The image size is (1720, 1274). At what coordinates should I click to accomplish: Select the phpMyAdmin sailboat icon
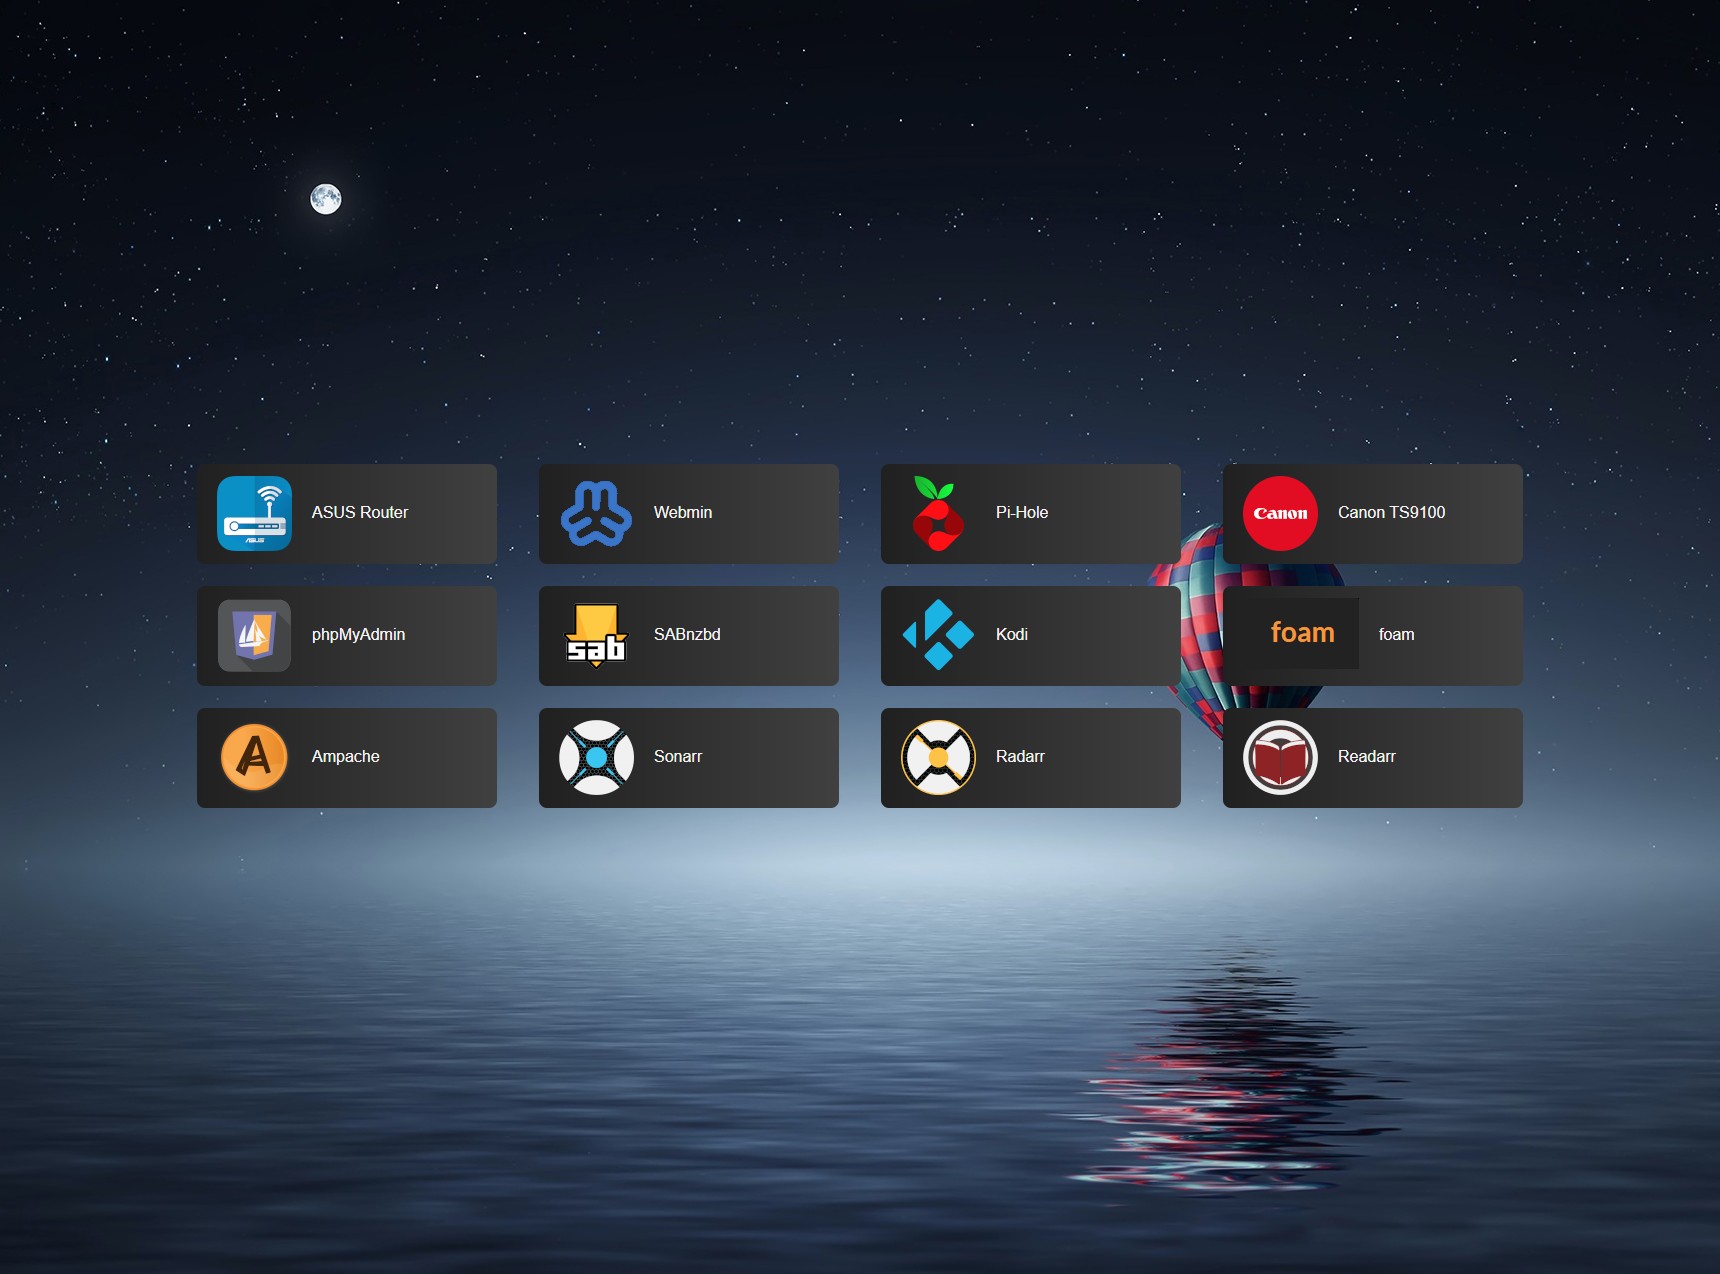[x=255, y=635]
